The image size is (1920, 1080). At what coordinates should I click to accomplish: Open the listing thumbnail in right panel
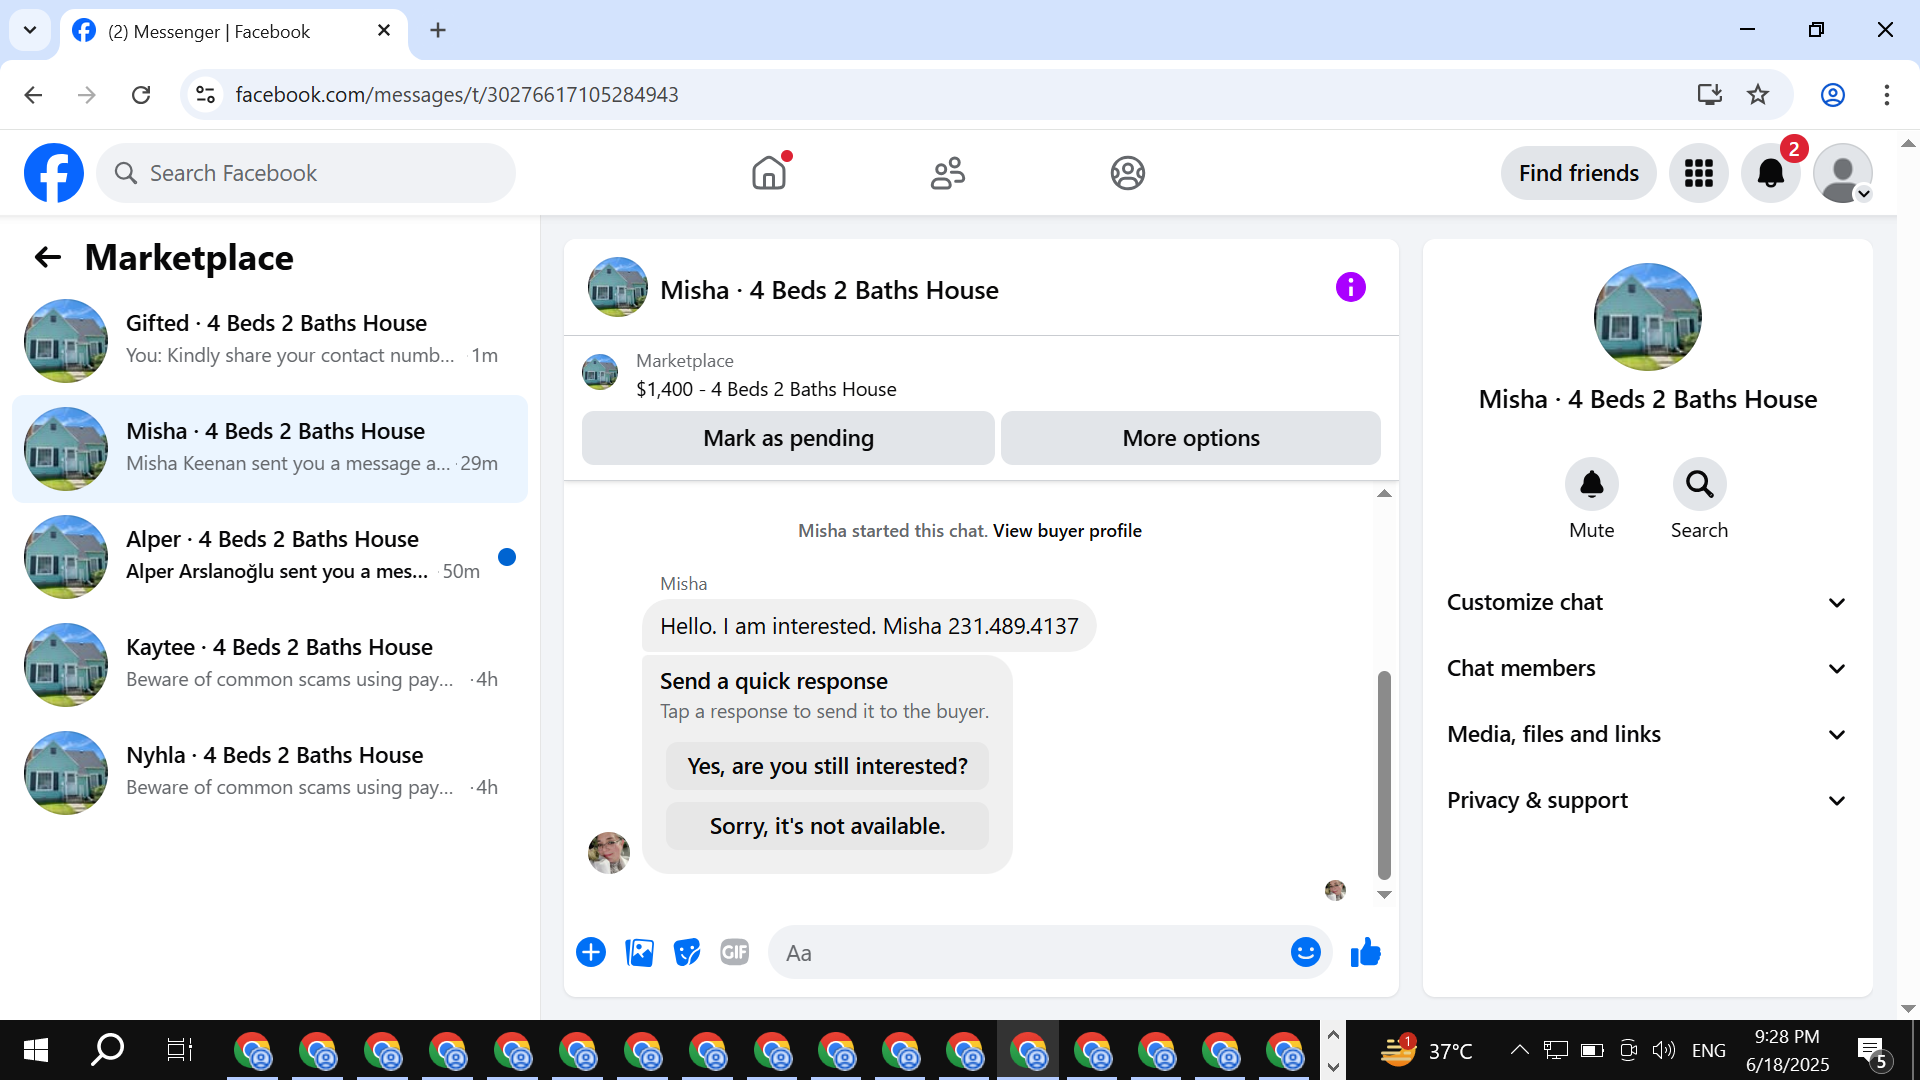(1647, 317)
